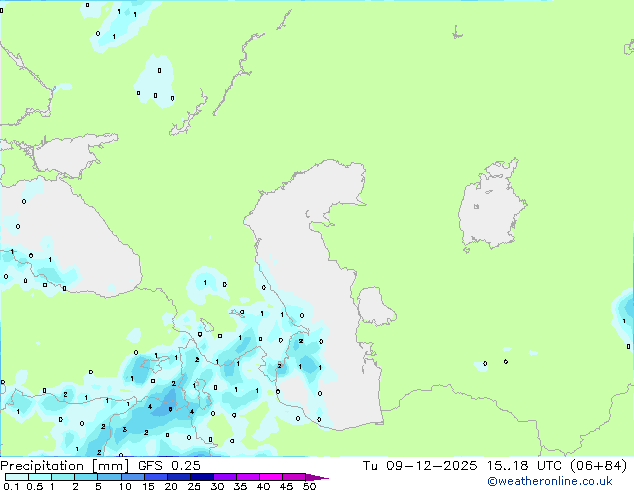Click the 45–50 mm legend swatch

(x=294, y=477)
